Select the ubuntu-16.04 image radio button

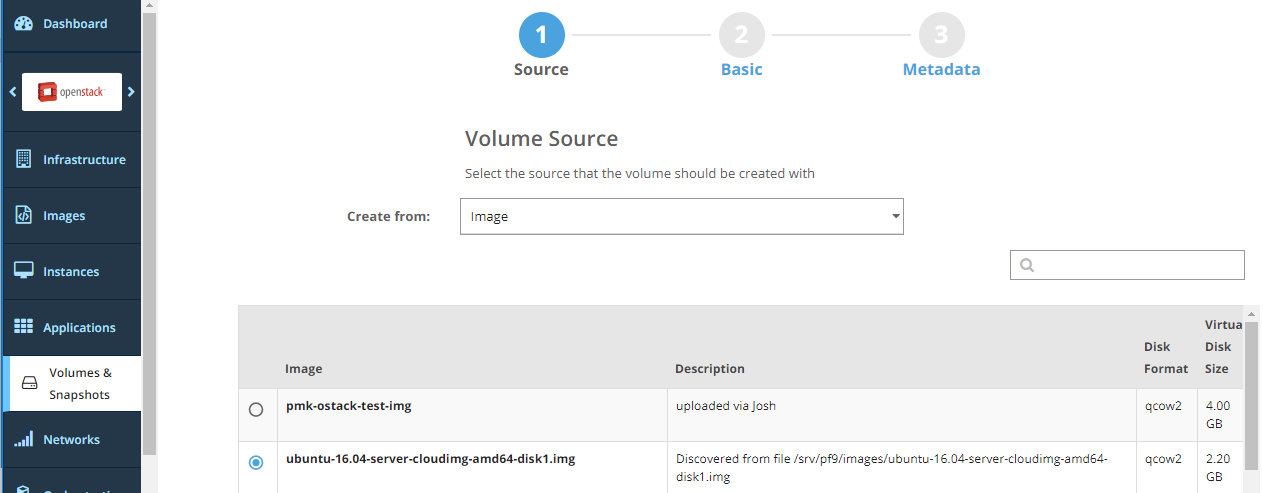pos(256,462)
